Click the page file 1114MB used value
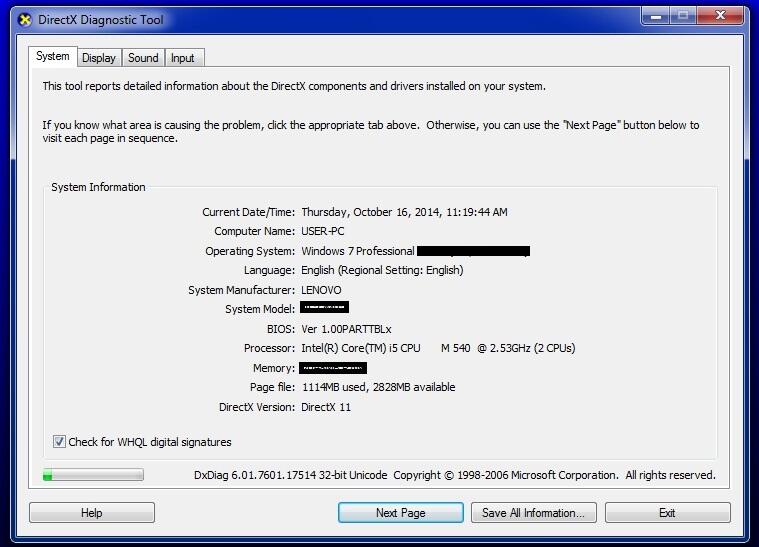The image size is (759, 547). coord(379,387)
